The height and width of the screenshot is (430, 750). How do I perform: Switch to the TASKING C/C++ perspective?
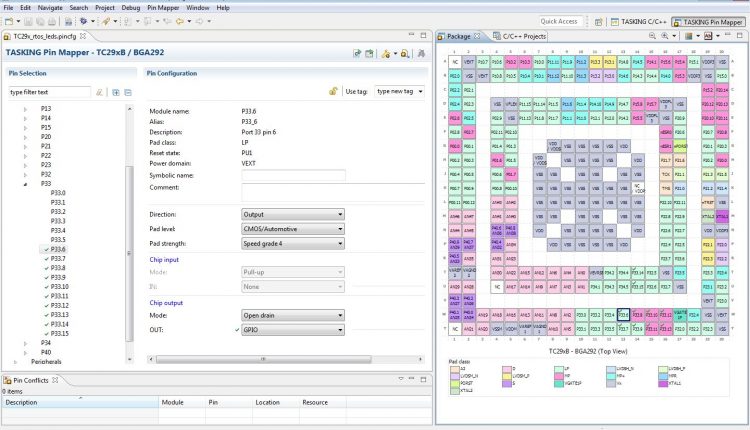[639, 22]
